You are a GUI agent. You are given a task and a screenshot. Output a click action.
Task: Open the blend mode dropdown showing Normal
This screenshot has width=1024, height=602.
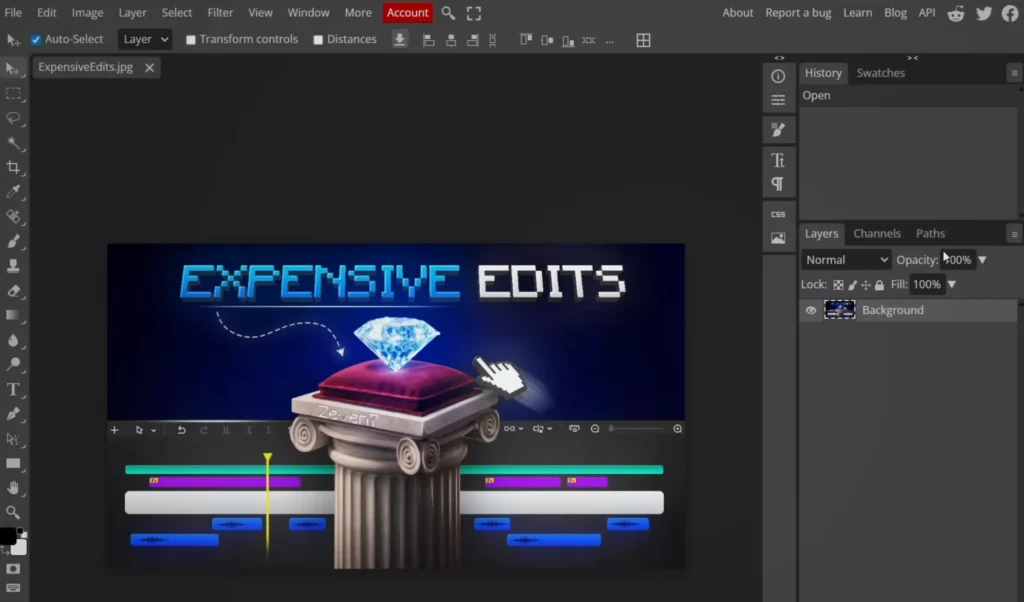(845, 259)
